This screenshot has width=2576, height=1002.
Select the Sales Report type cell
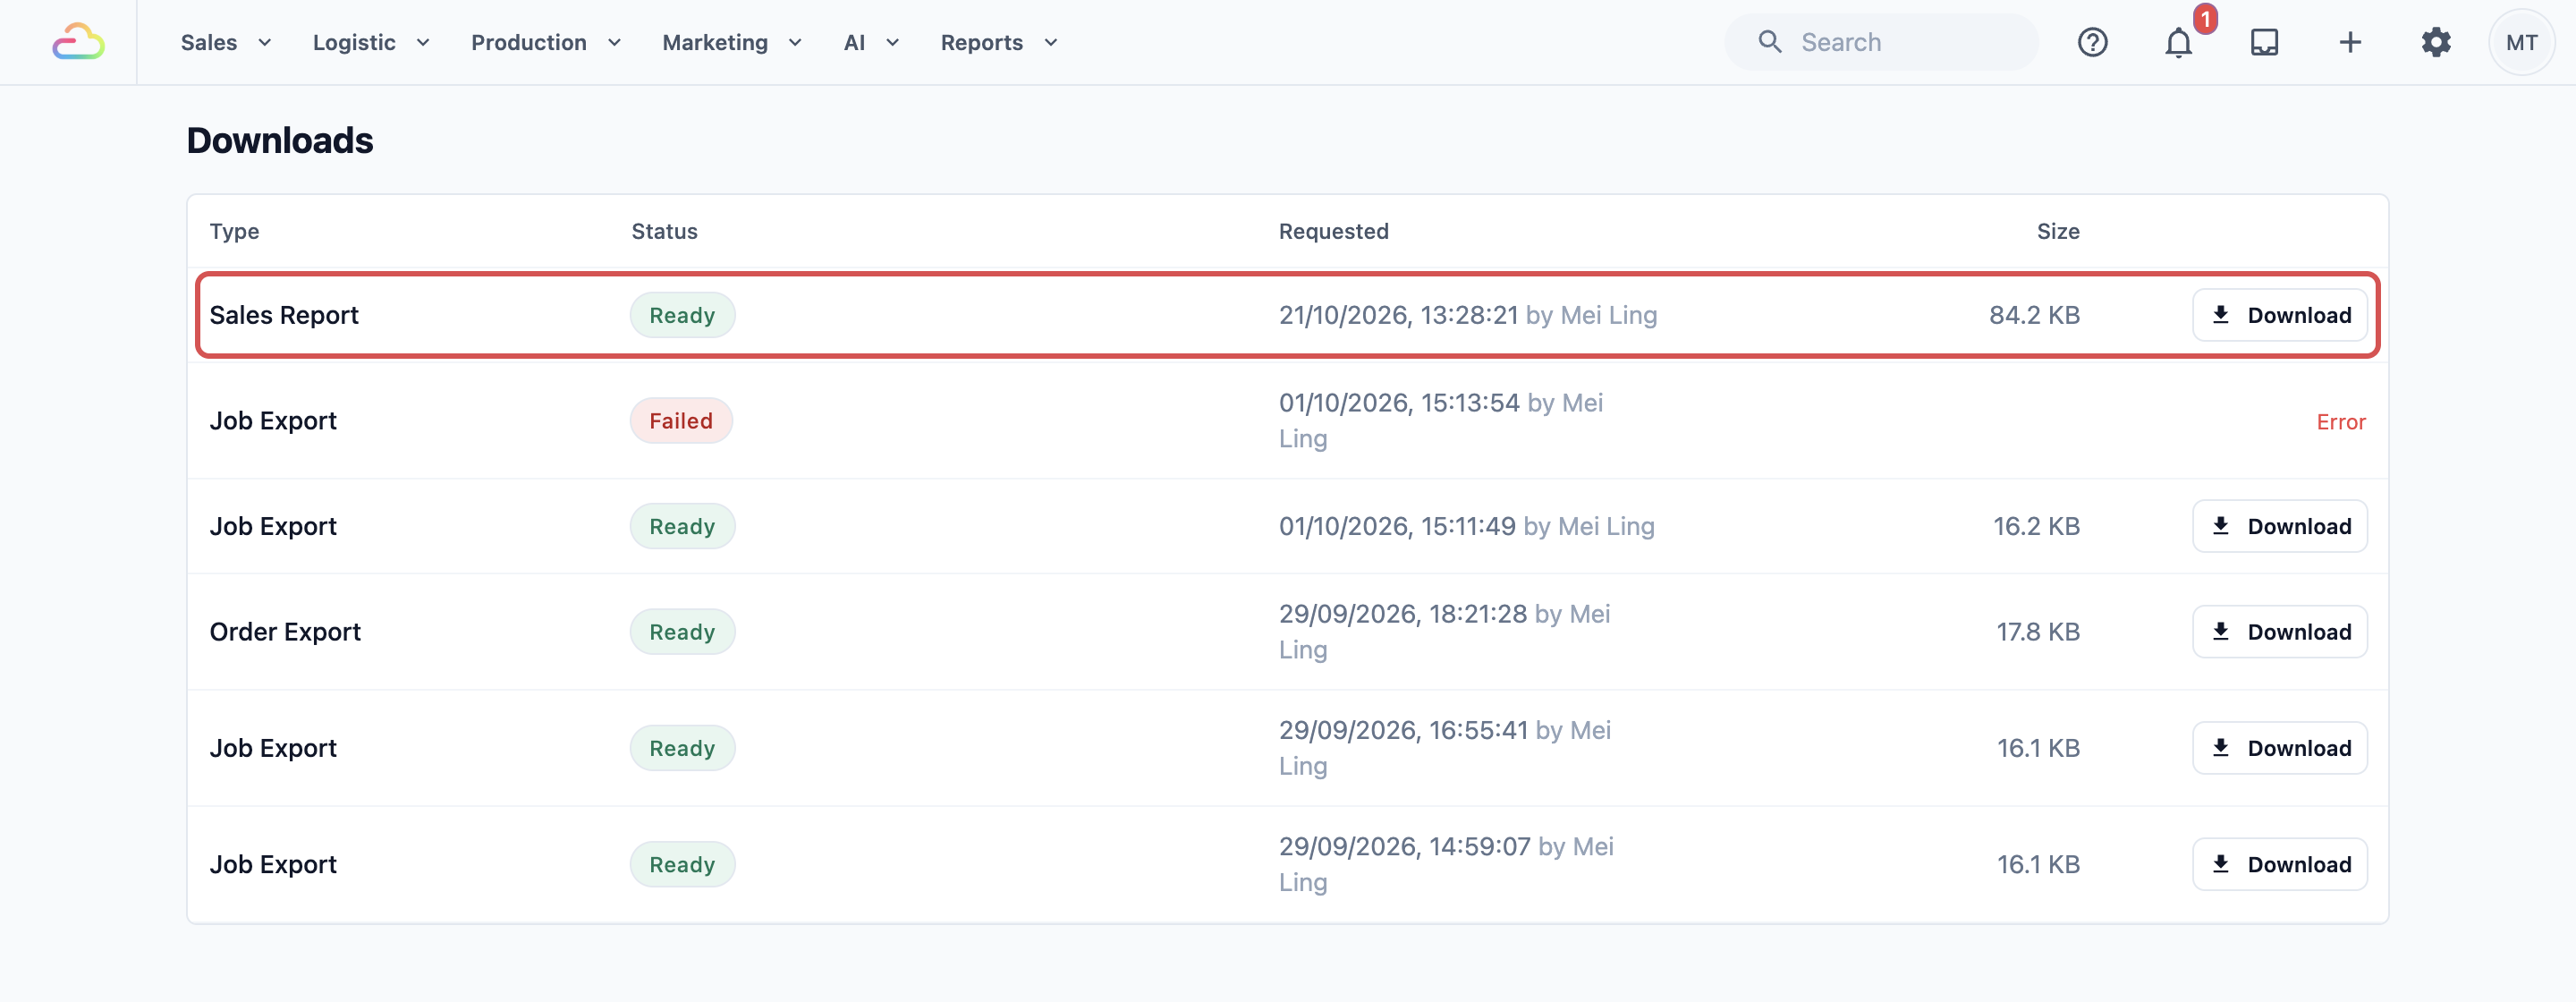[x=284, y=315]
